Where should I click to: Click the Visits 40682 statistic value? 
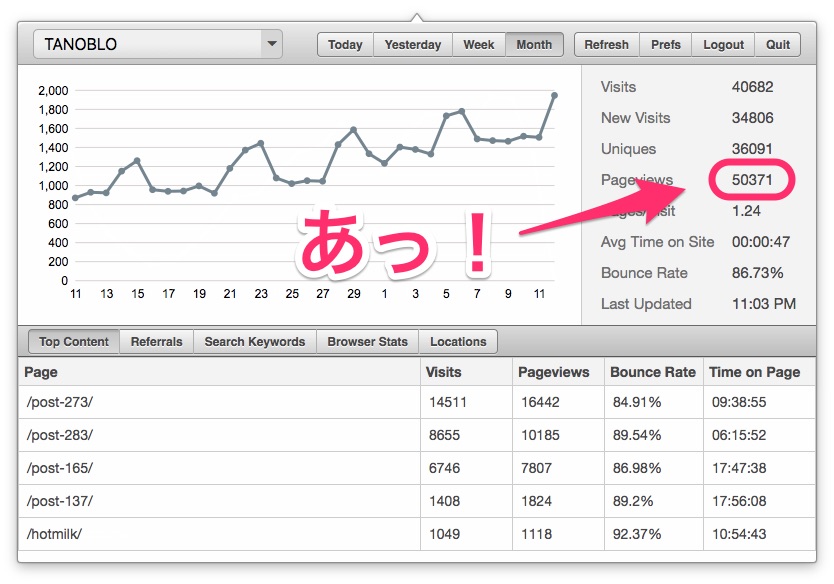click(x=752, y=87)
